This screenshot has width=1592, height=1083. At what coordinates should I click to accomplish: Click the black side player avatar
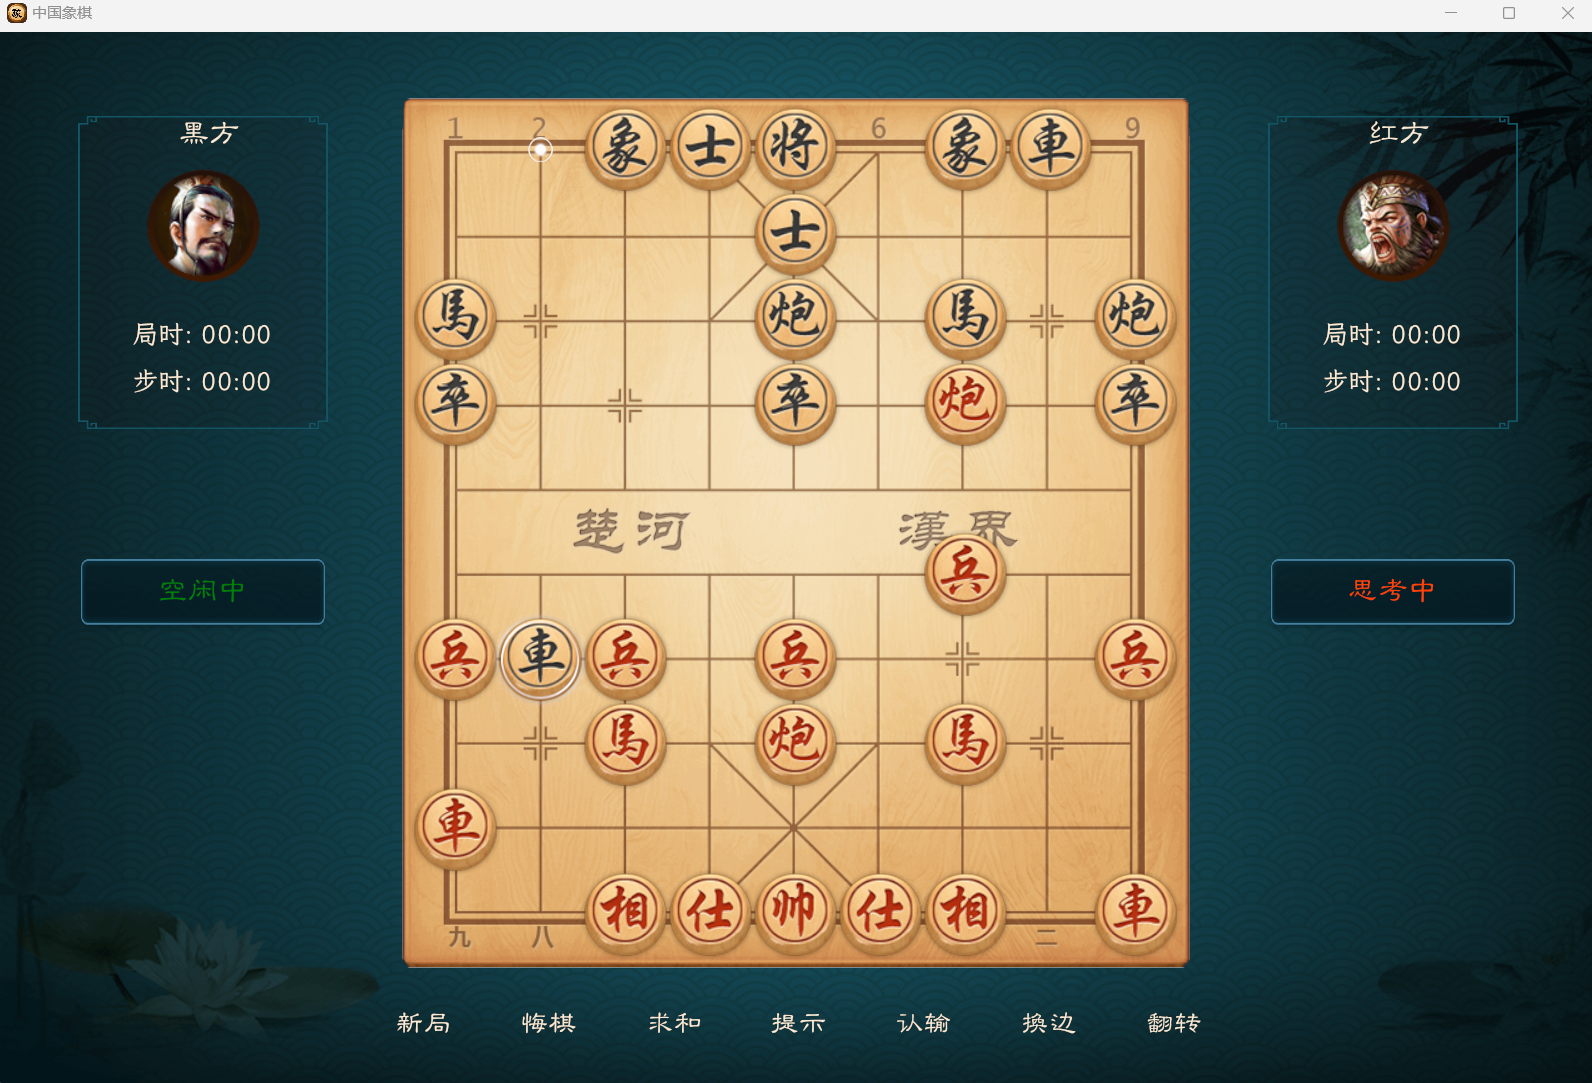203,225
